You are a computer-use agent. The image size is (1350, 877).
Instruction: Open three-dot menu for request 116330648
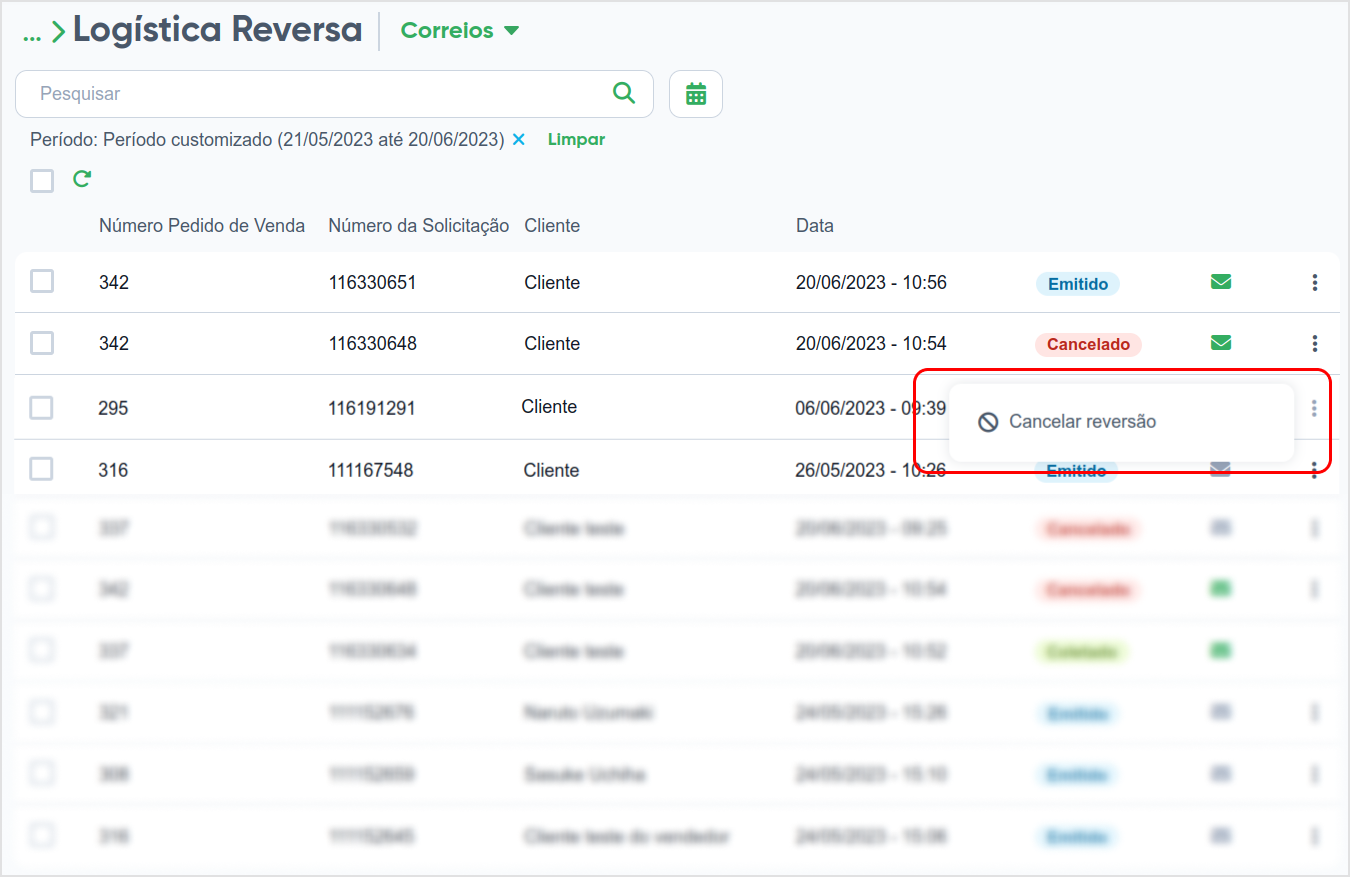(x=1315, y=344)
